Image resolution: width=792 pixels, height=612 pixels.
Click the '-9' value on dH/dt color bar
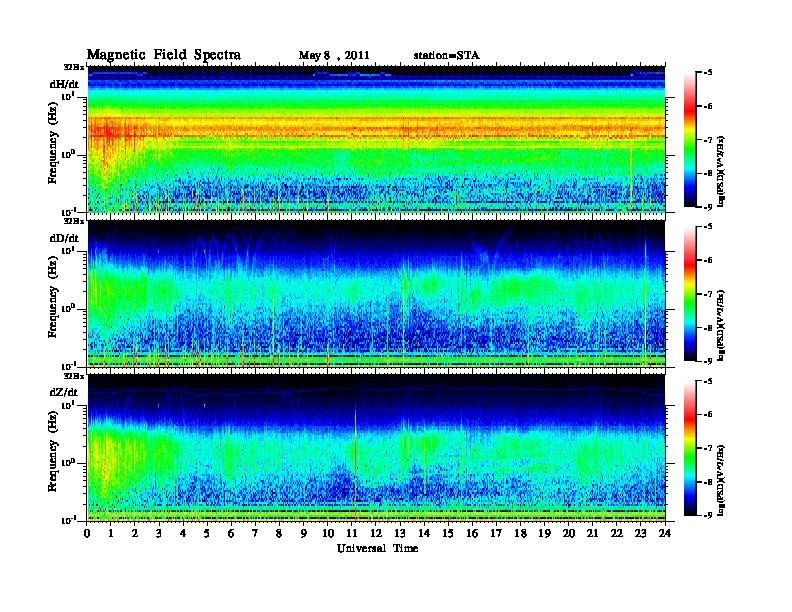[707, 207]
